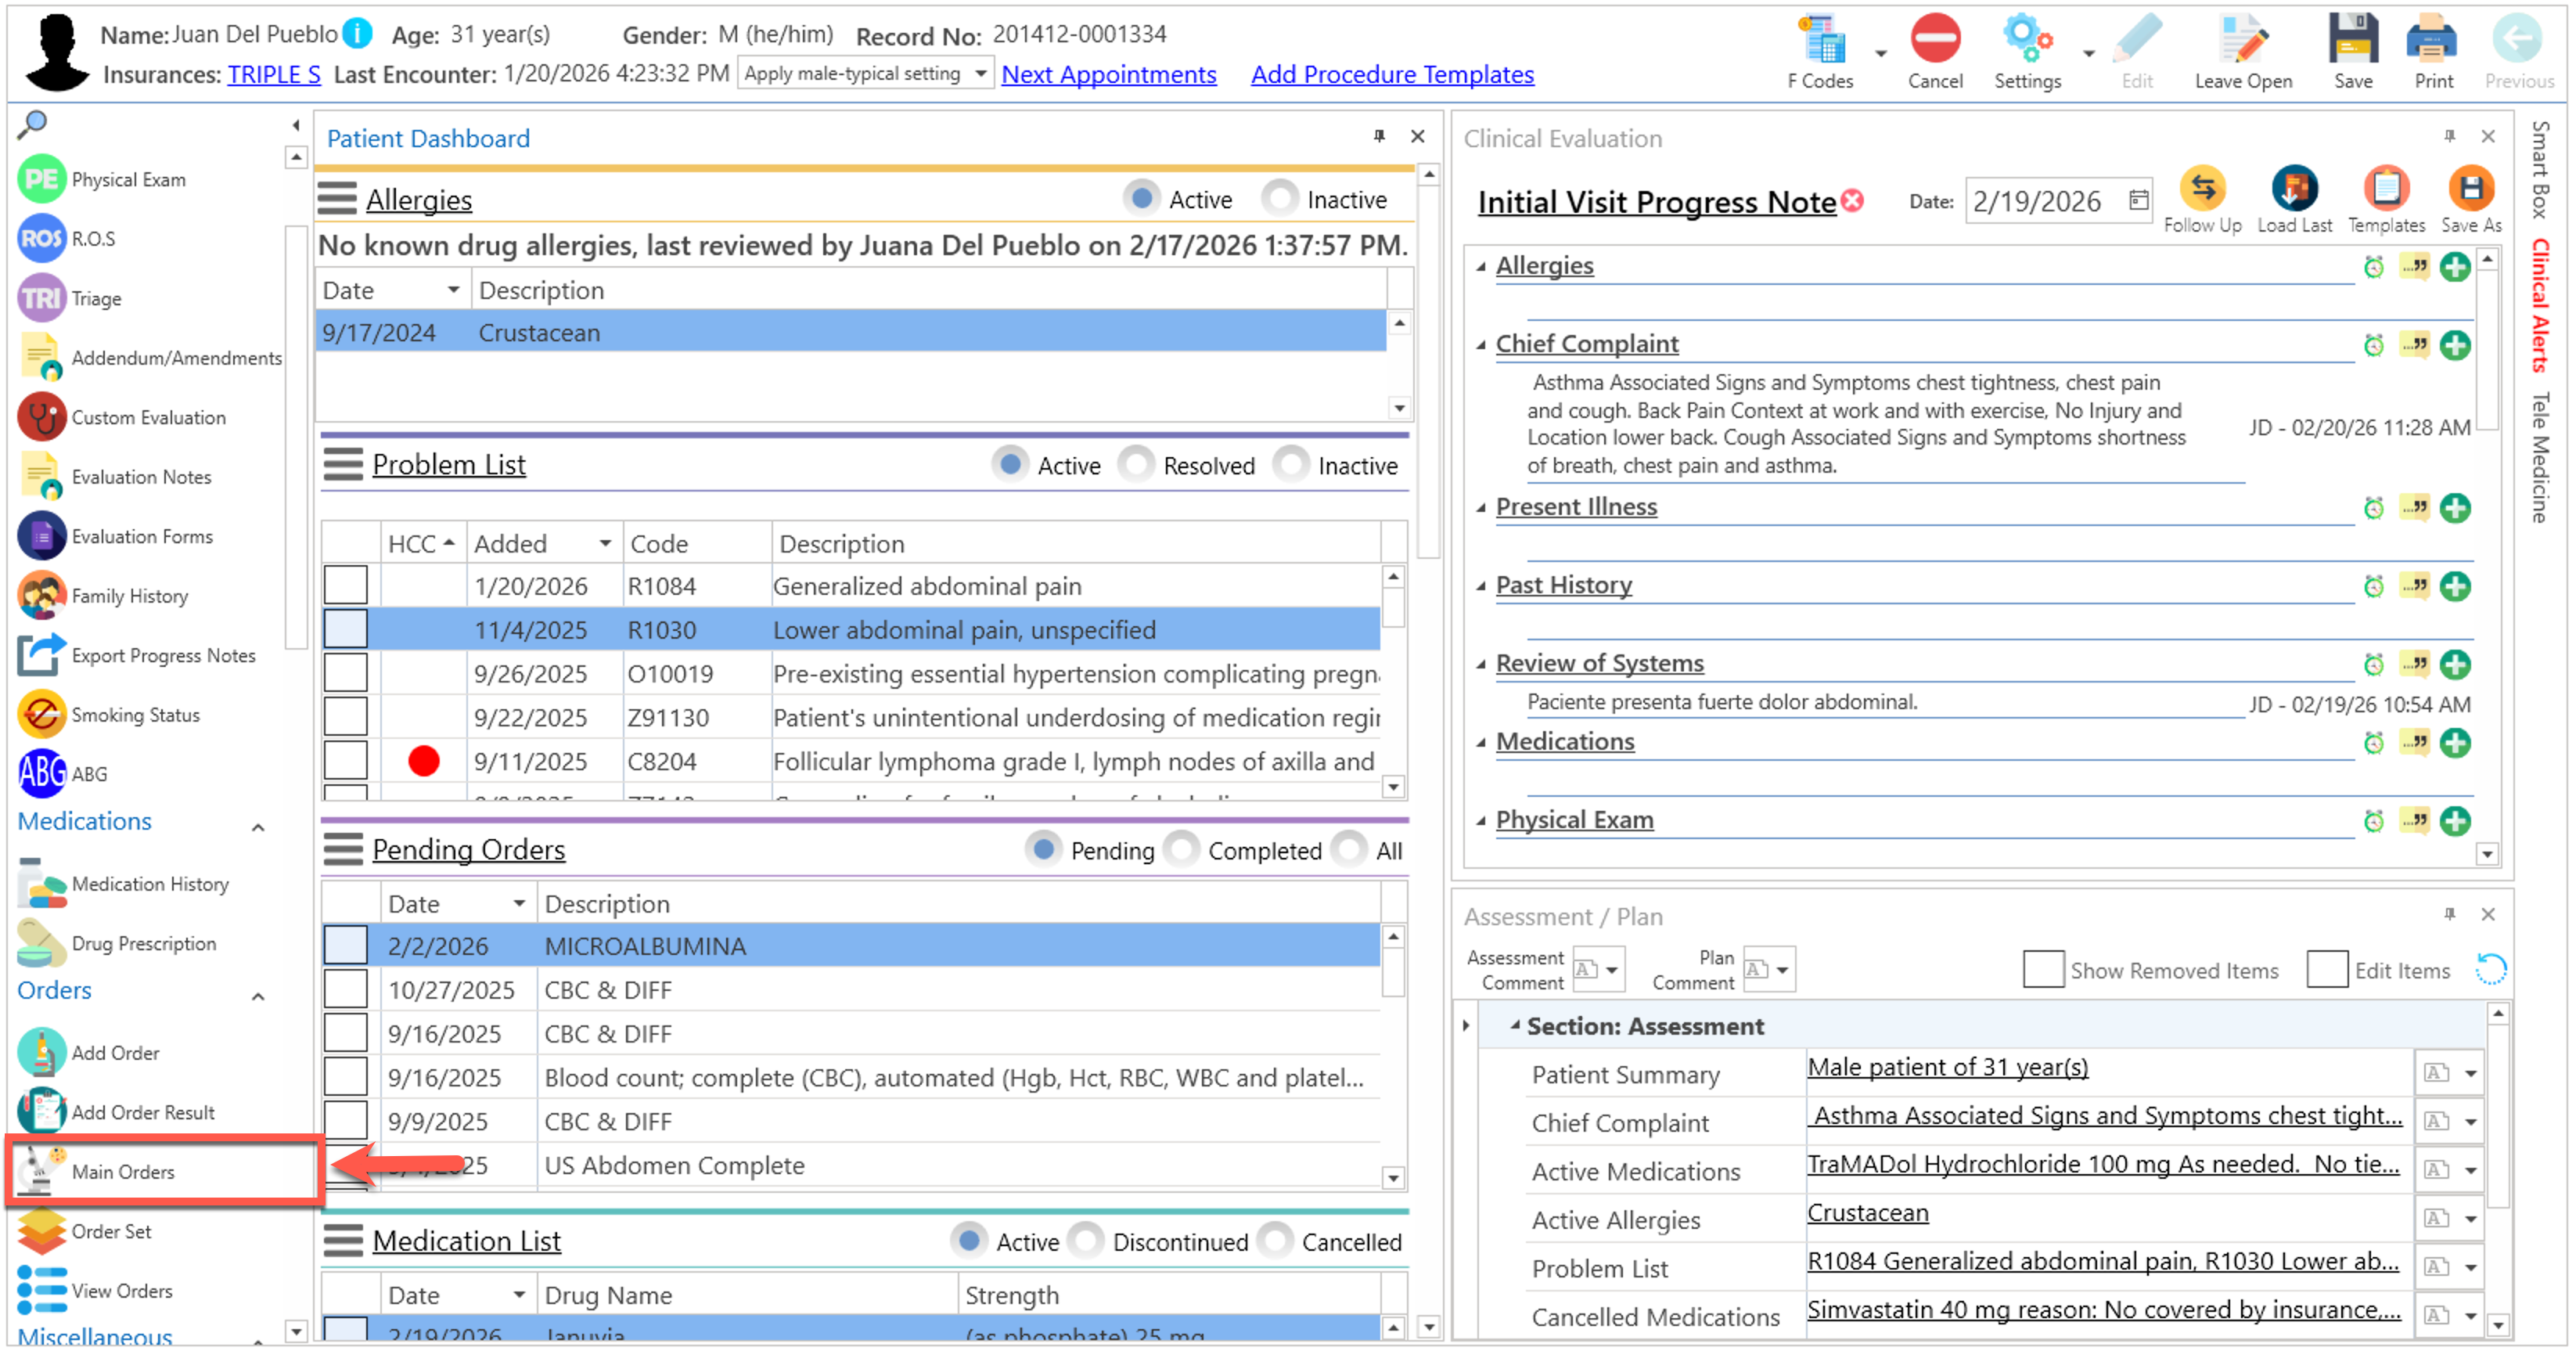Click the Next Appointments link

click(x=1108, y=74)
